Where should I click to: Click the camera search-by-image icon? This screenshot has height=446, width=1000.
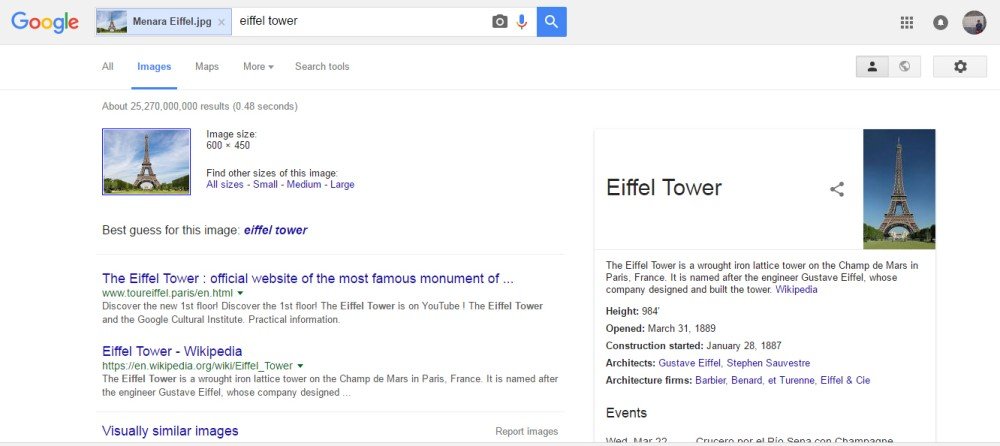click(499, 22)
